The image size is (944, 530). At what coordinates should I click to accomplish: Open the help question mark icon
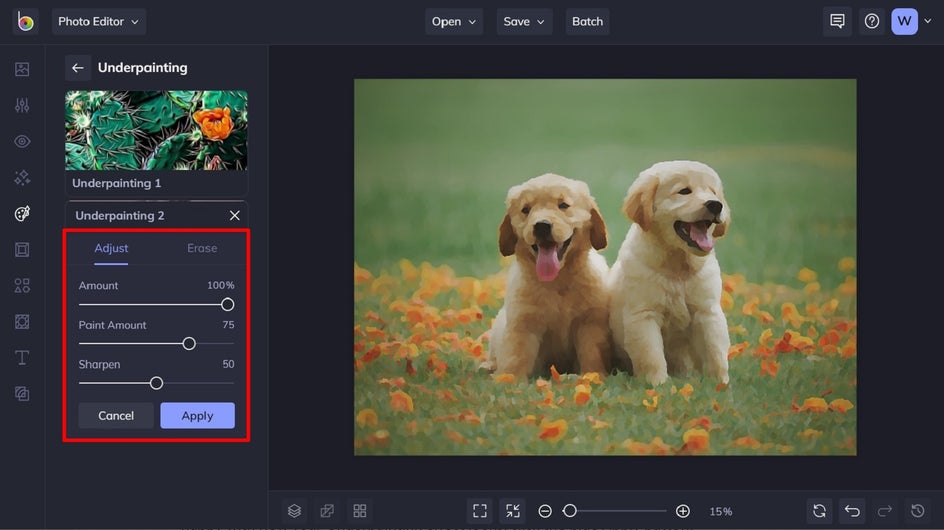click(x=872, y=21)
